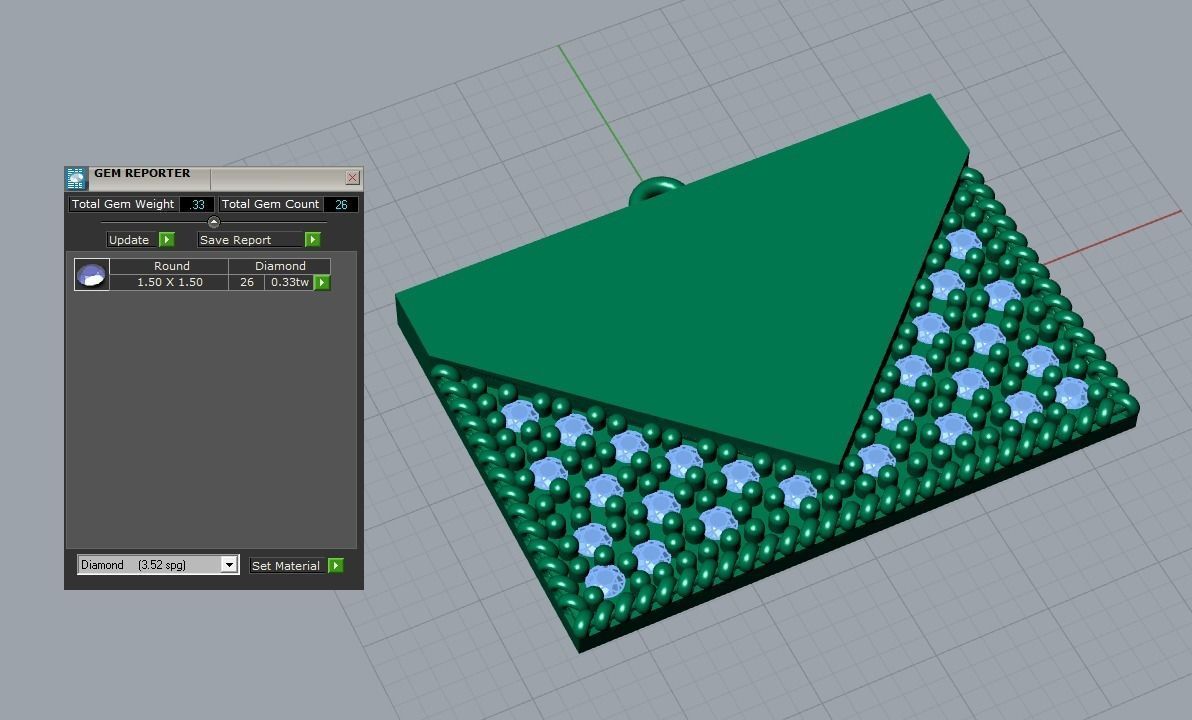
Task: Click the 'Total Gem Count' label
Action: pyautogui.click(x=271, y=204)
